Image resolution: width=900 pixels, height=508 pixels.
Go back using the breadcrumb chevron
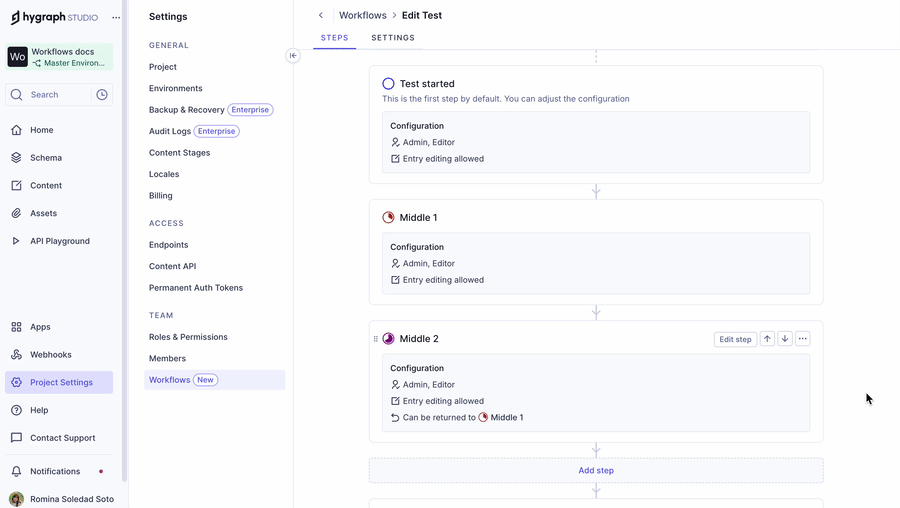tap(321, 16)
